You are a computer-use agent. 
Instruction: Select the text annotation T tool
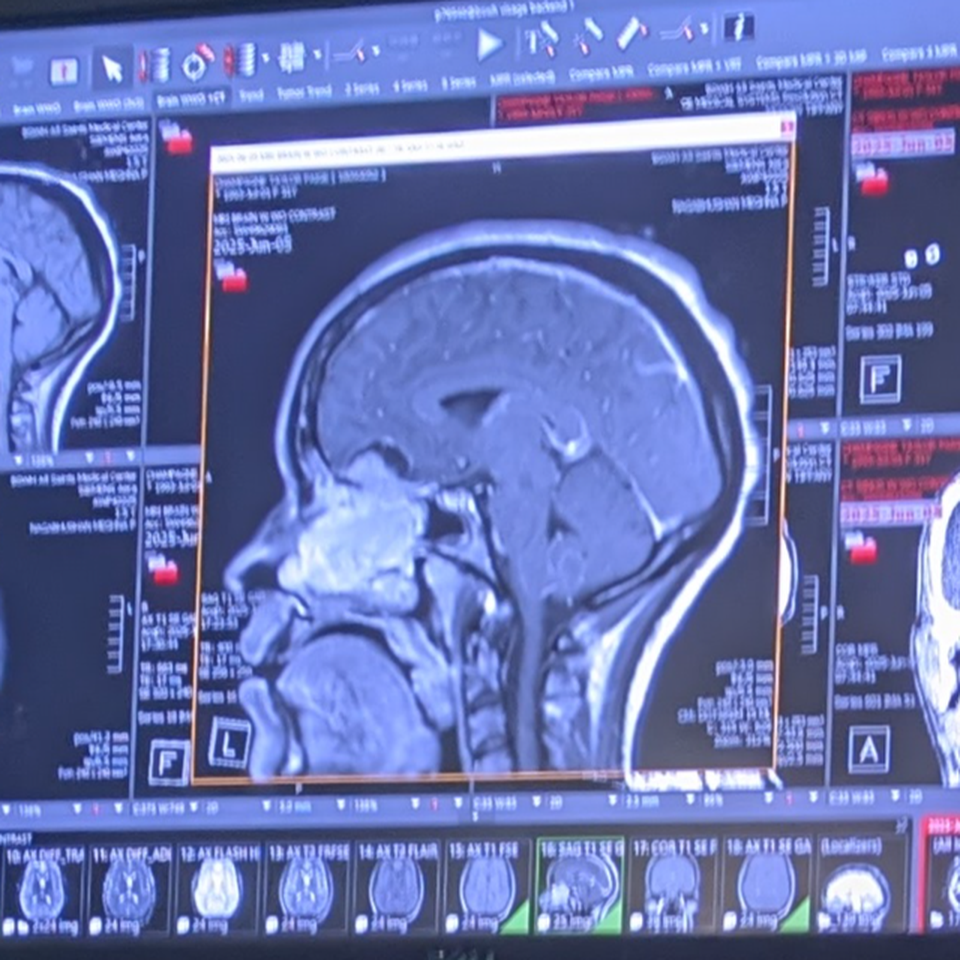pos(541,40)
